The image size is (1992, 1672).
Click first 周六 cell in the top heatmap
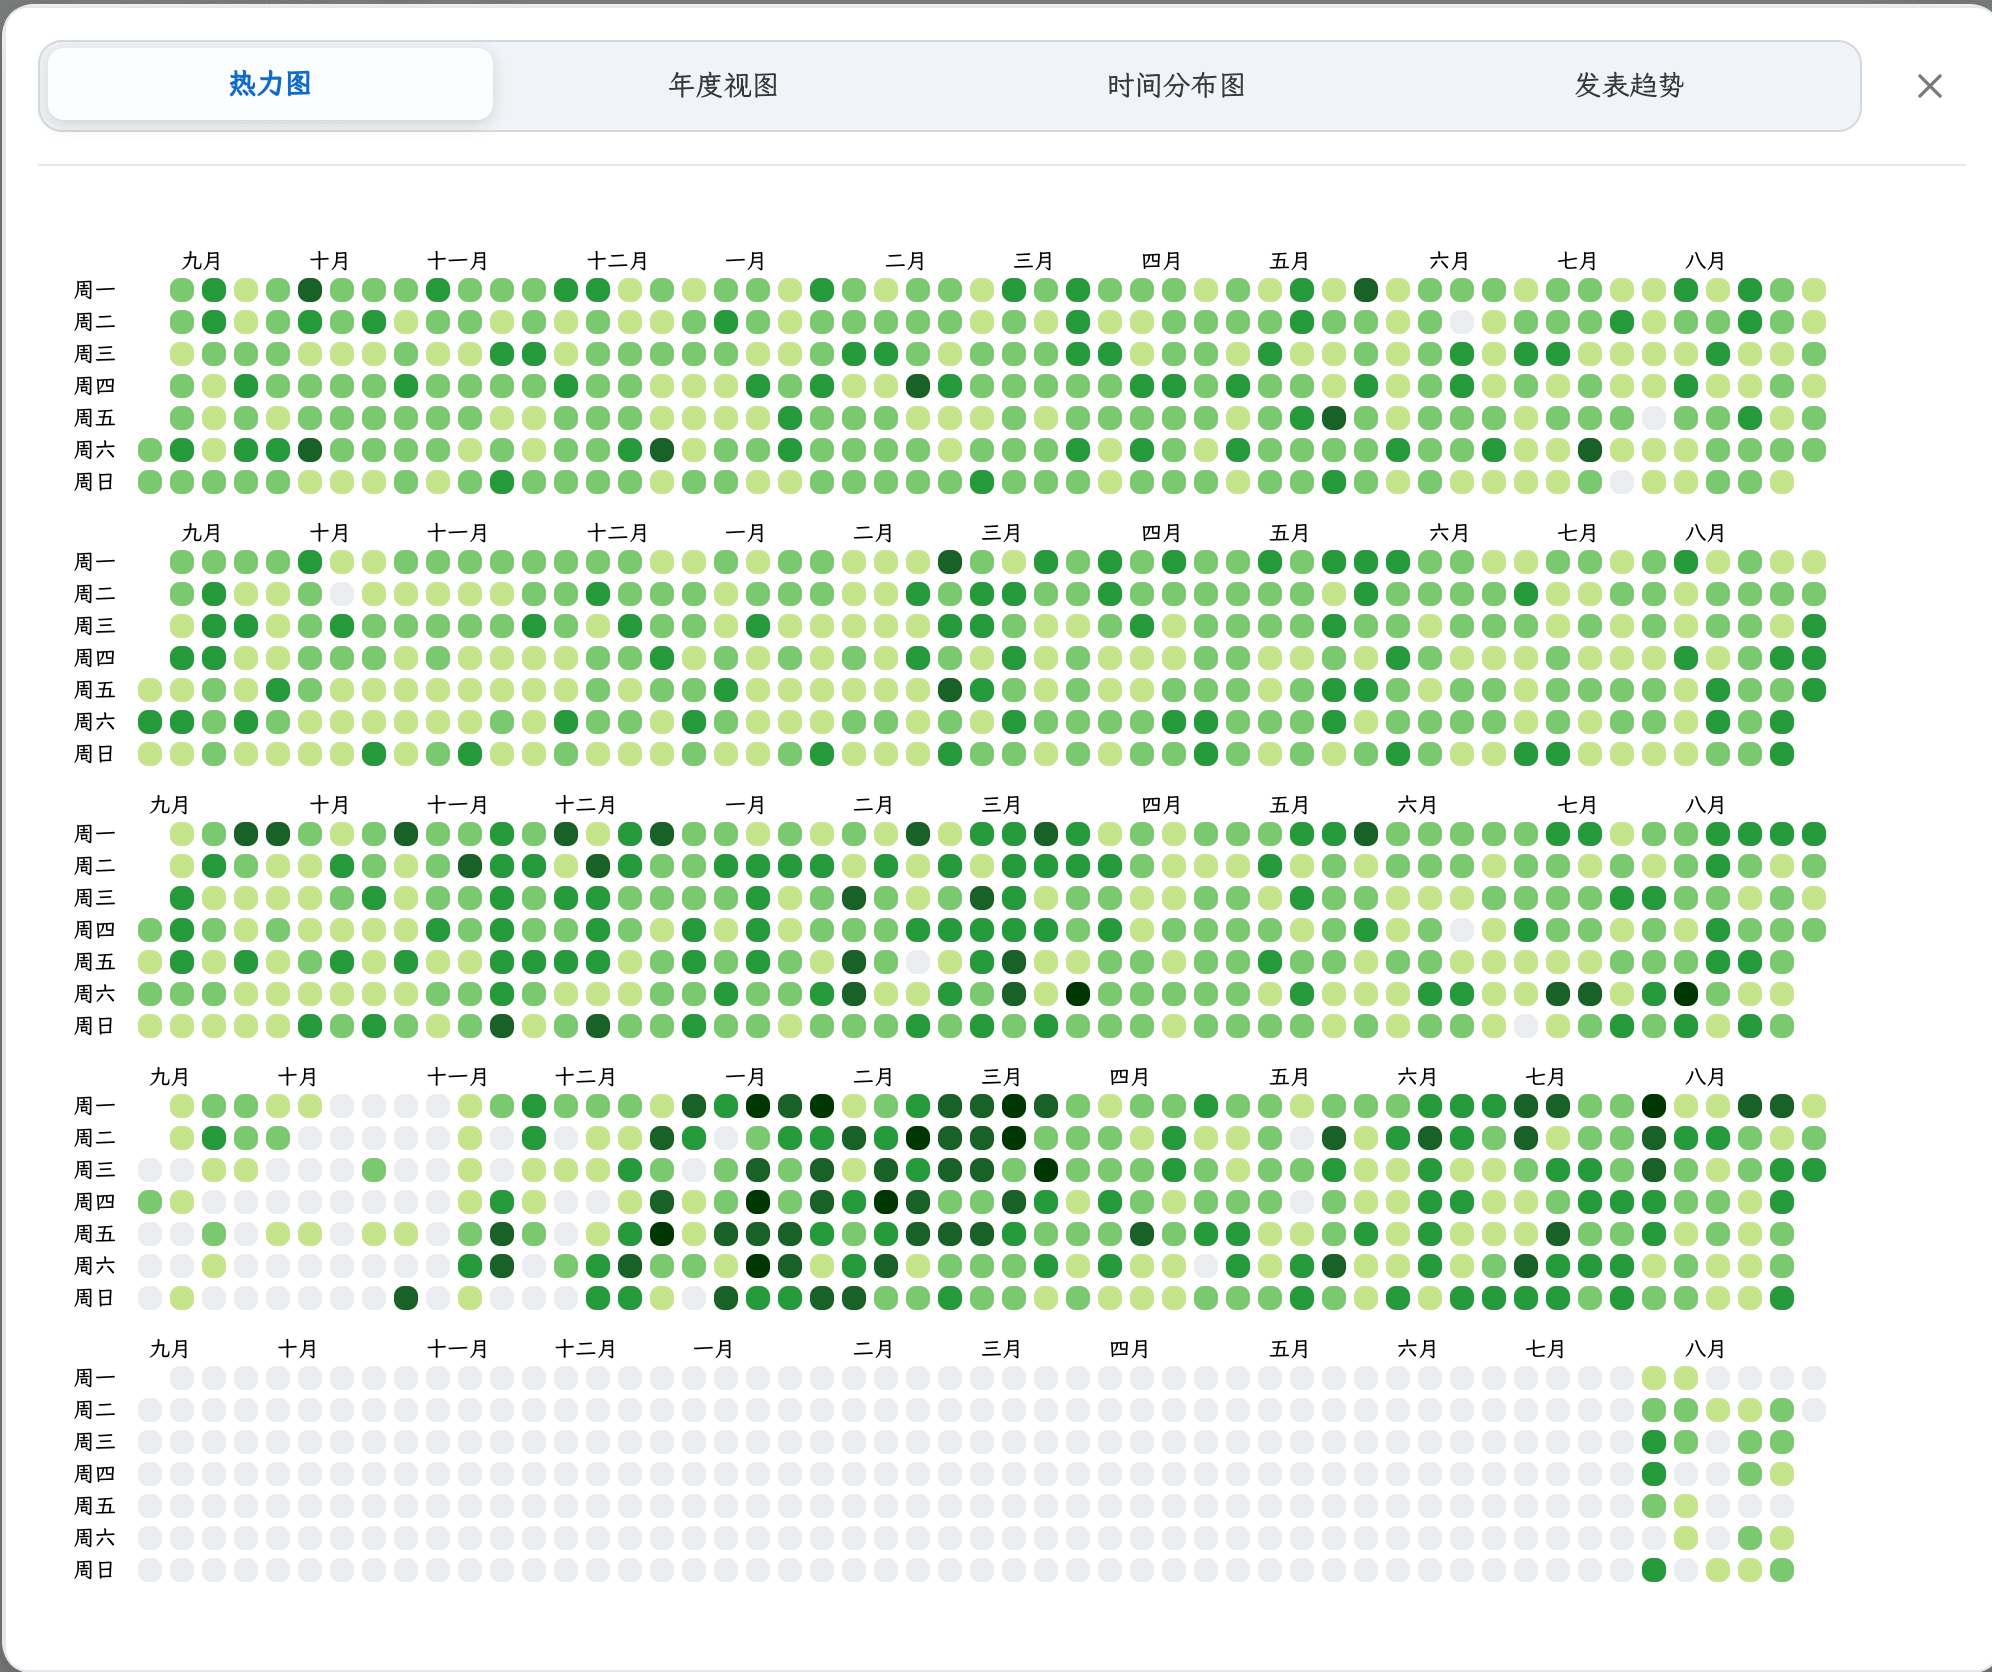[x=150, y=450]
